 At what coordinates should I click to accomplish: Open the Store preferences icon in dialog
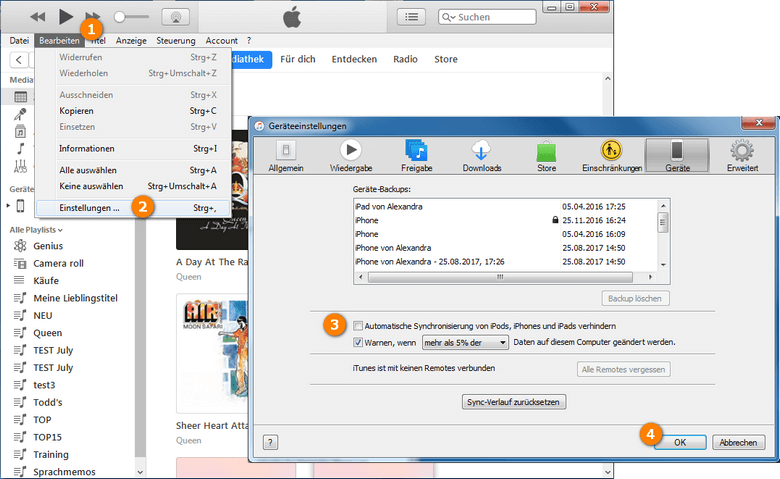pos(546,156)
